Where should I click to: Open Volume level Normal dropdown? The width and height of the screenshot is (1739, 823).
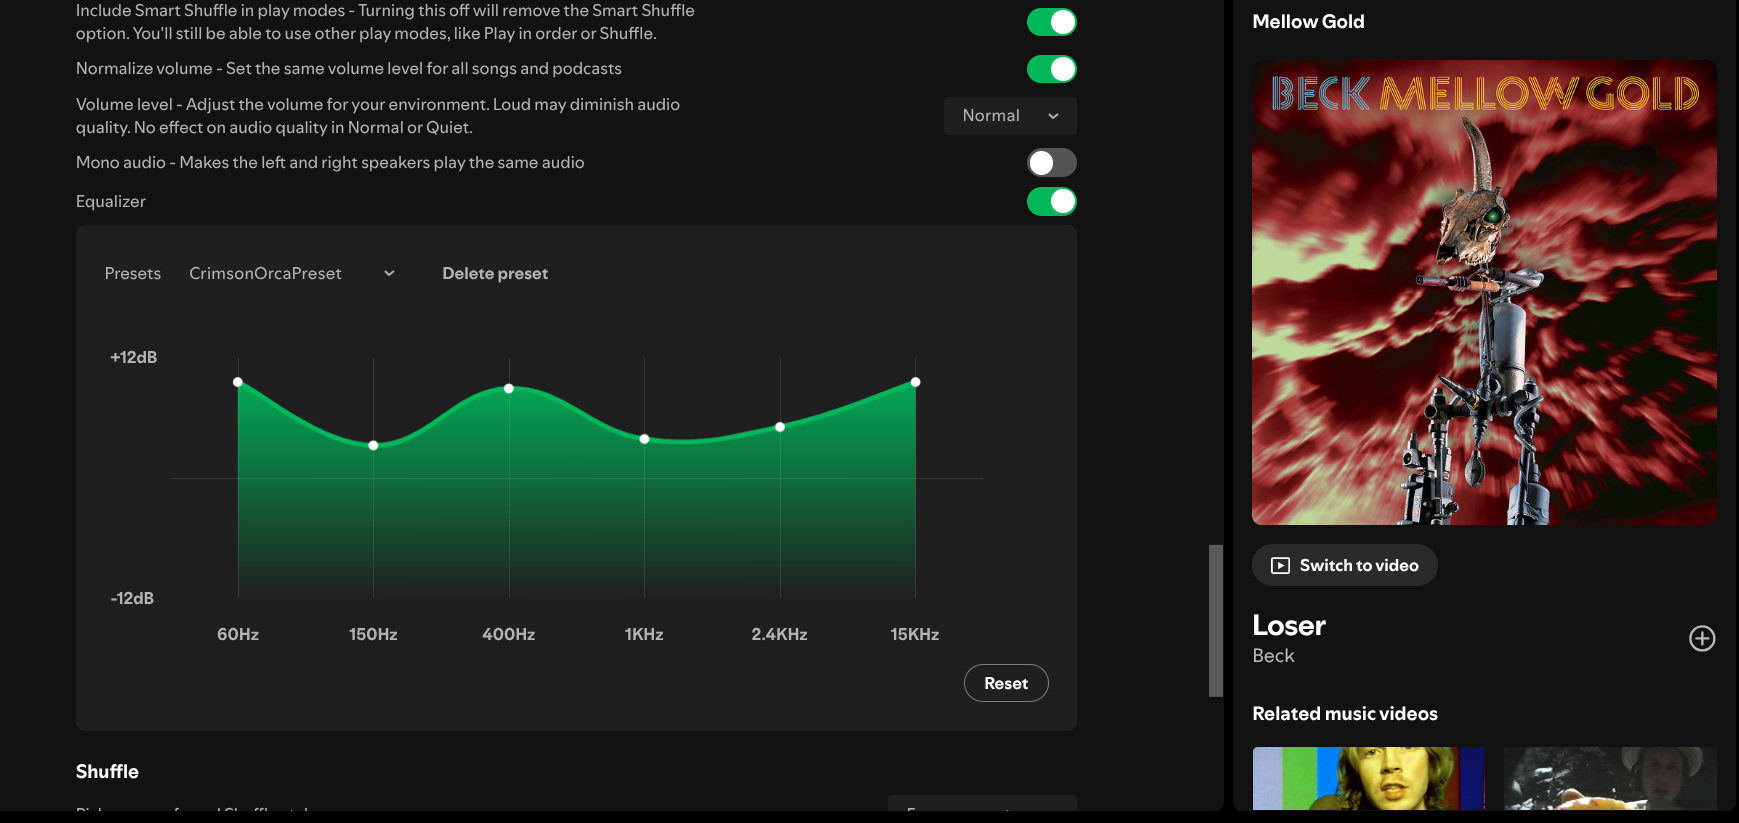pos(1010,116)
